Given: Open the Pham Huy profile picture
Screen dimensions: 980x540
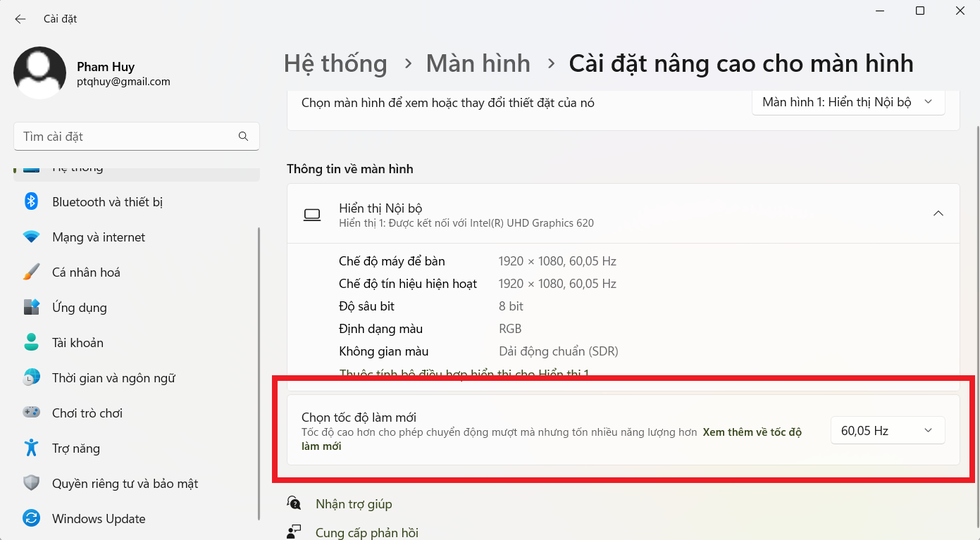Looking at the screenshot, I should [39, 72].
